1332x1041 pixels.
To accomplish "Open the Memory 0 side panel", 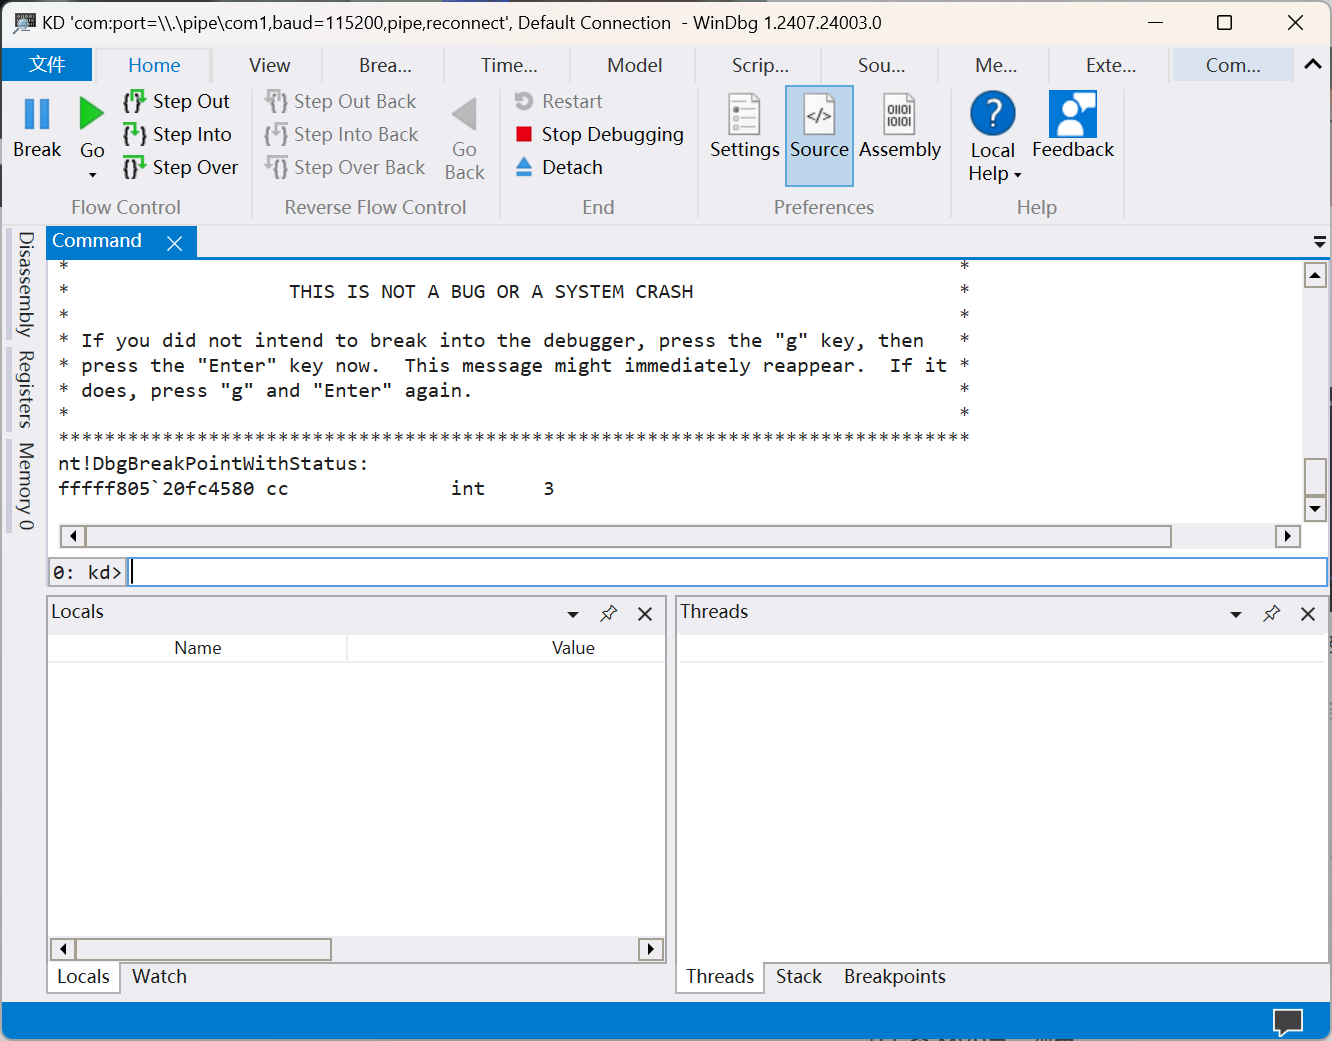I will click(x=26, y=486).
